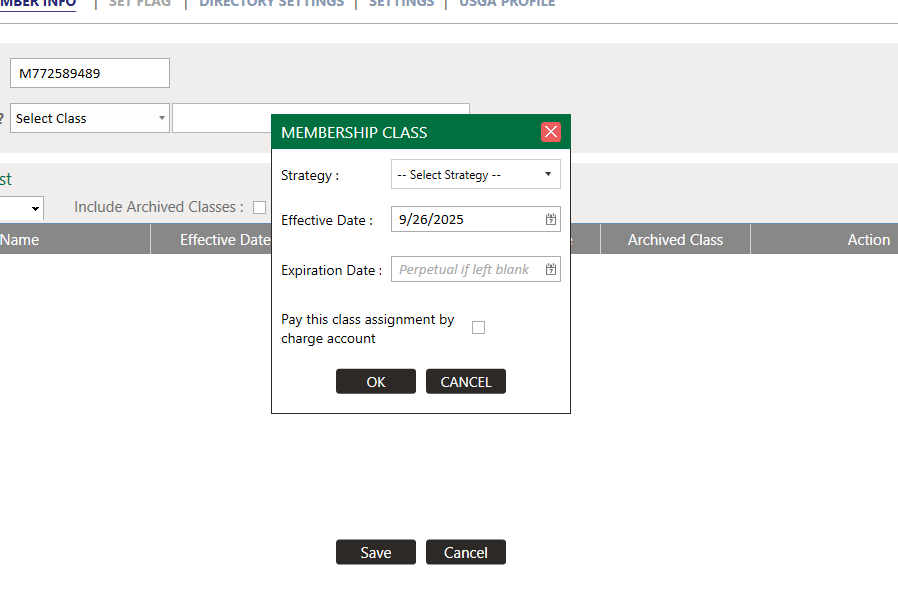Expand the Select Class dropdown

click(x=90, y=118)
